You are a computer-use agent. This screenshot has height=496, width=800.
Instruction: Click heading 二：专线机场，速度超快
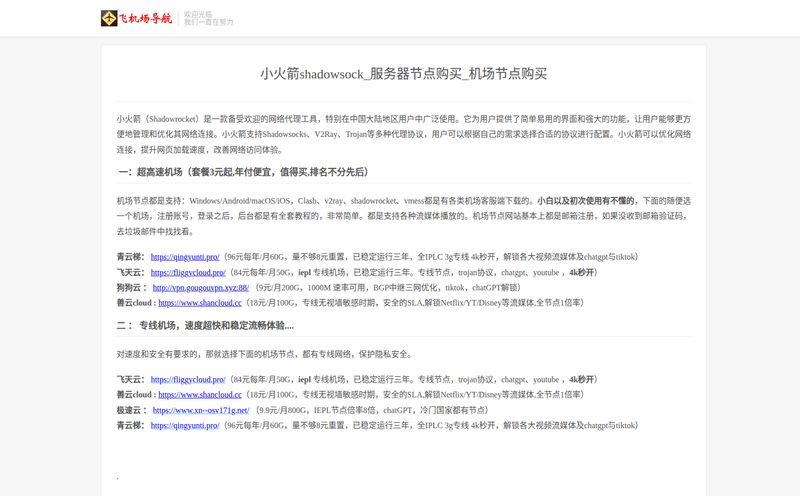tap(205, 326)
